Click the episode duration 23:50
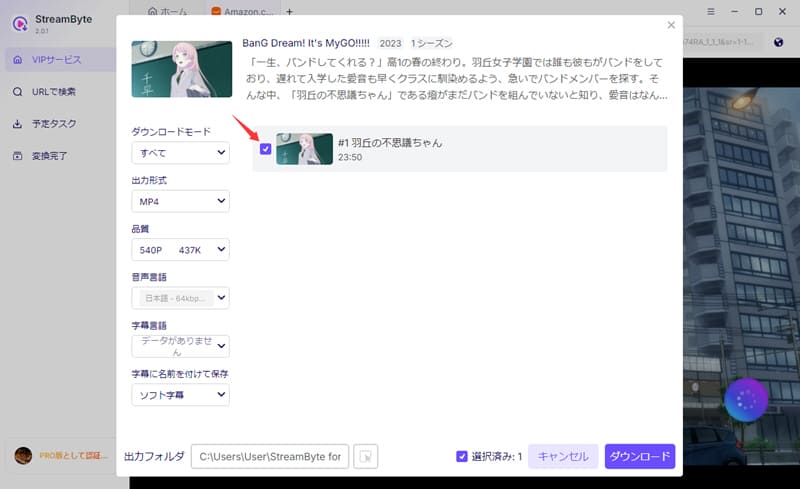 [350, 157]
